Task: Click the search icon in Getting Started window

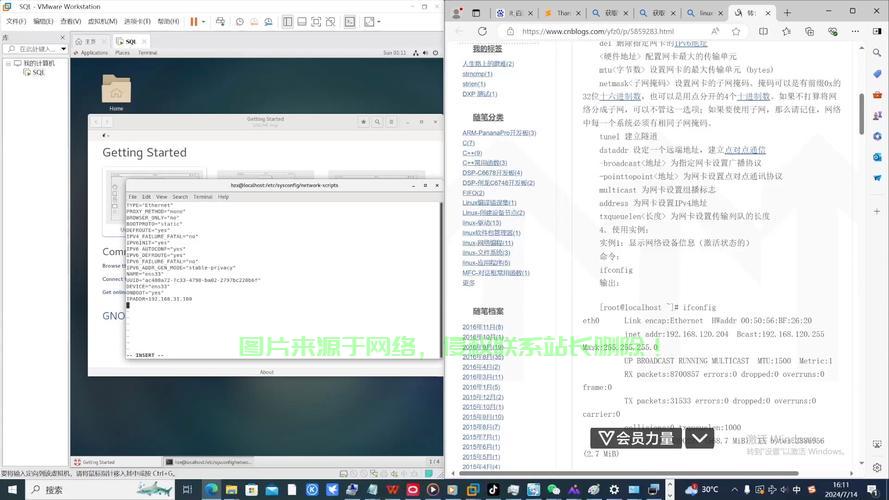Action: point(377,122)
